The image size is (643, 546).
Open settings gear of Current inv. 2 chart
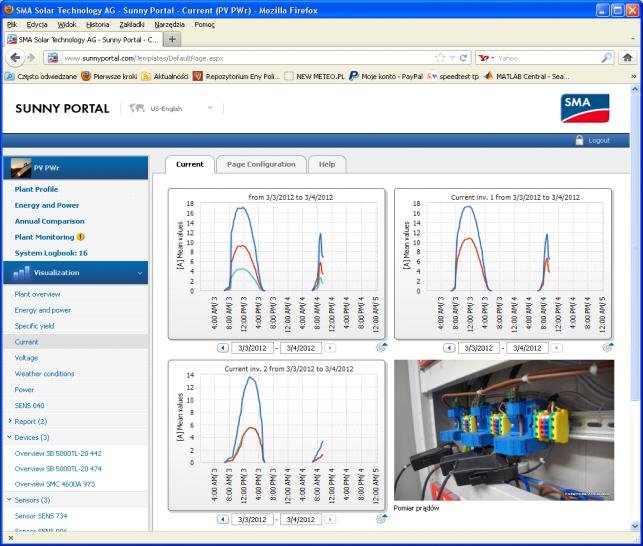point(381,519)
